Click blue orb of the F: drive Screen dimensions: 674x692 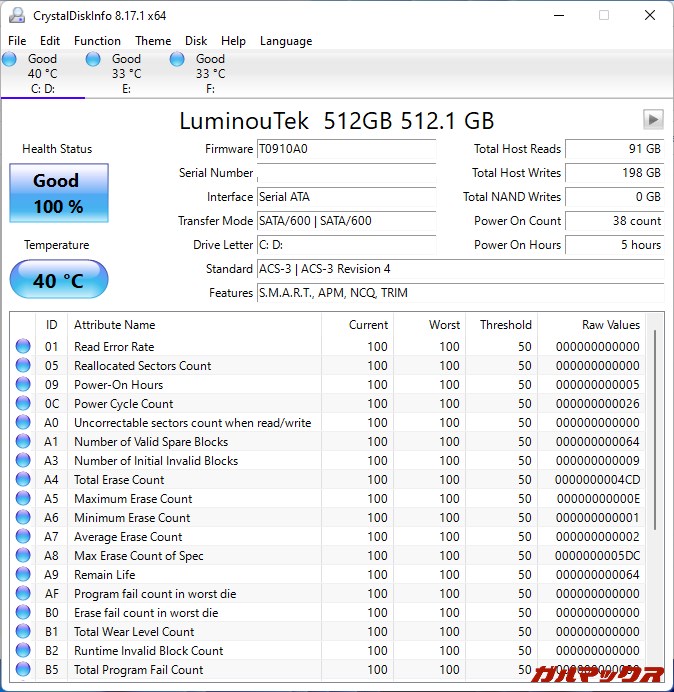[x=178, y=60]
